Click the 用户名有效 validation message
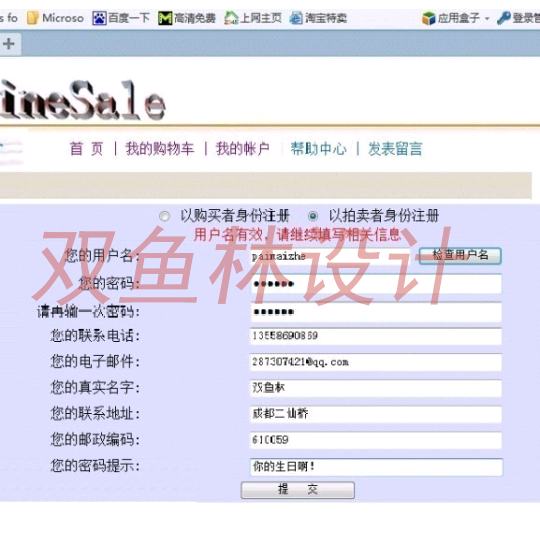Image resolution: width=540 pixels, height=540 pixels. 297,235
